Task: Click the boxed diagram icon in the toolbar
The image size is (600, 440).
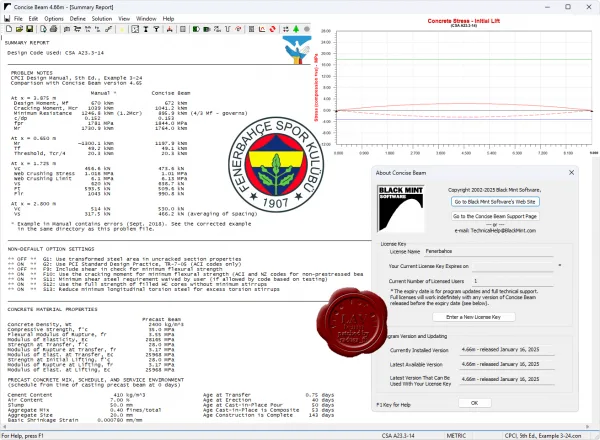Action: click(x=135, y=29)
